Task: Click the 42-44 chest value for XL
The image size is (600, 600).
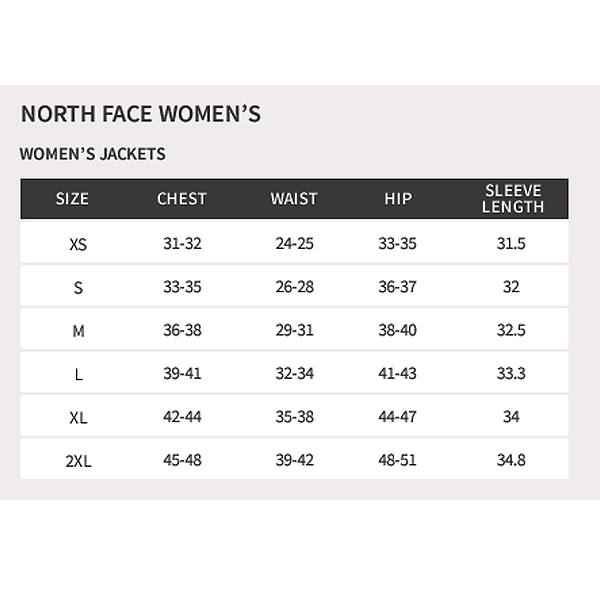Action: pyautogui.click(x=182, y=416)
